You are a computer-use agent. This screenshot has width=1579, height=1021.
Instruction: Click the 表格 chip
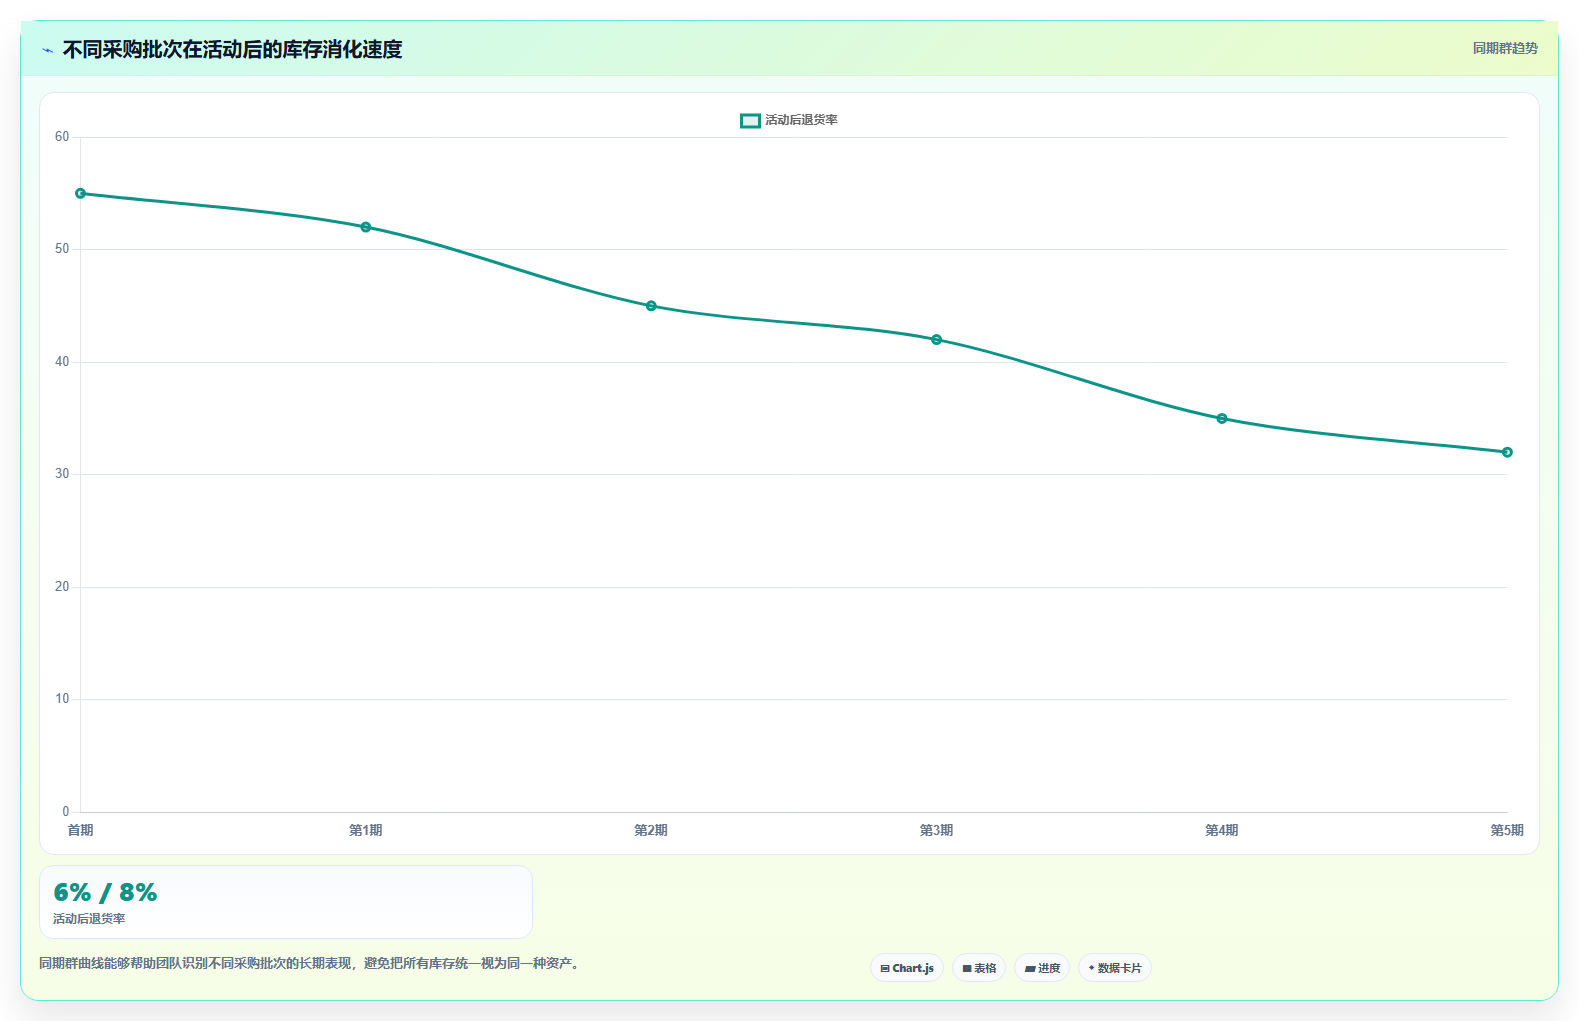pos(979,968)
